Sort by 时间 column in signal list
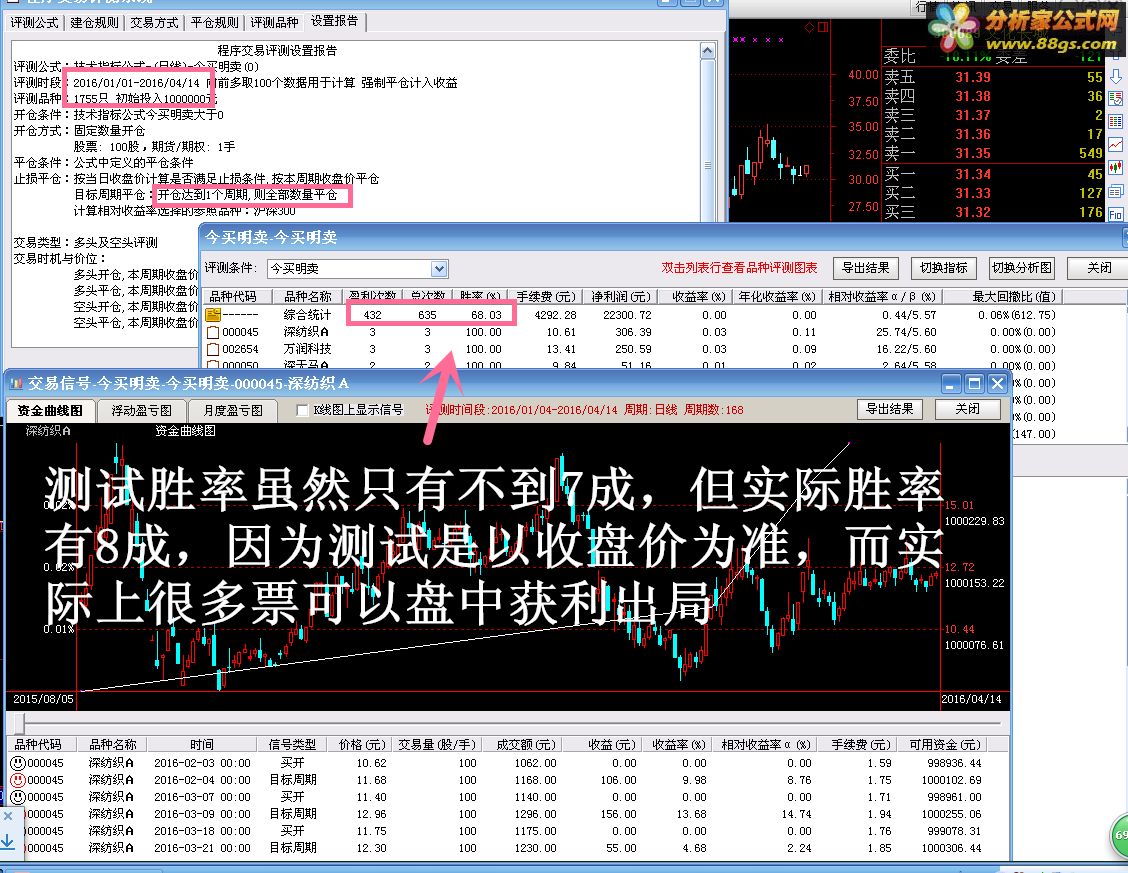The width and height of the screenshot is (1128, 873). point(201,744)
